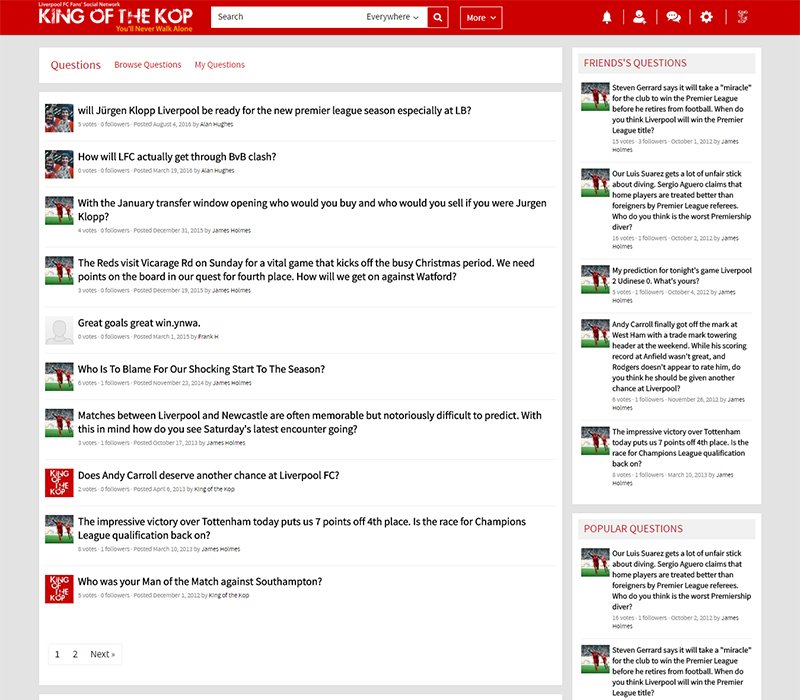This screenshot has height=700, width=800.
Task: Switch to My Questions tab
Action: 220,65
